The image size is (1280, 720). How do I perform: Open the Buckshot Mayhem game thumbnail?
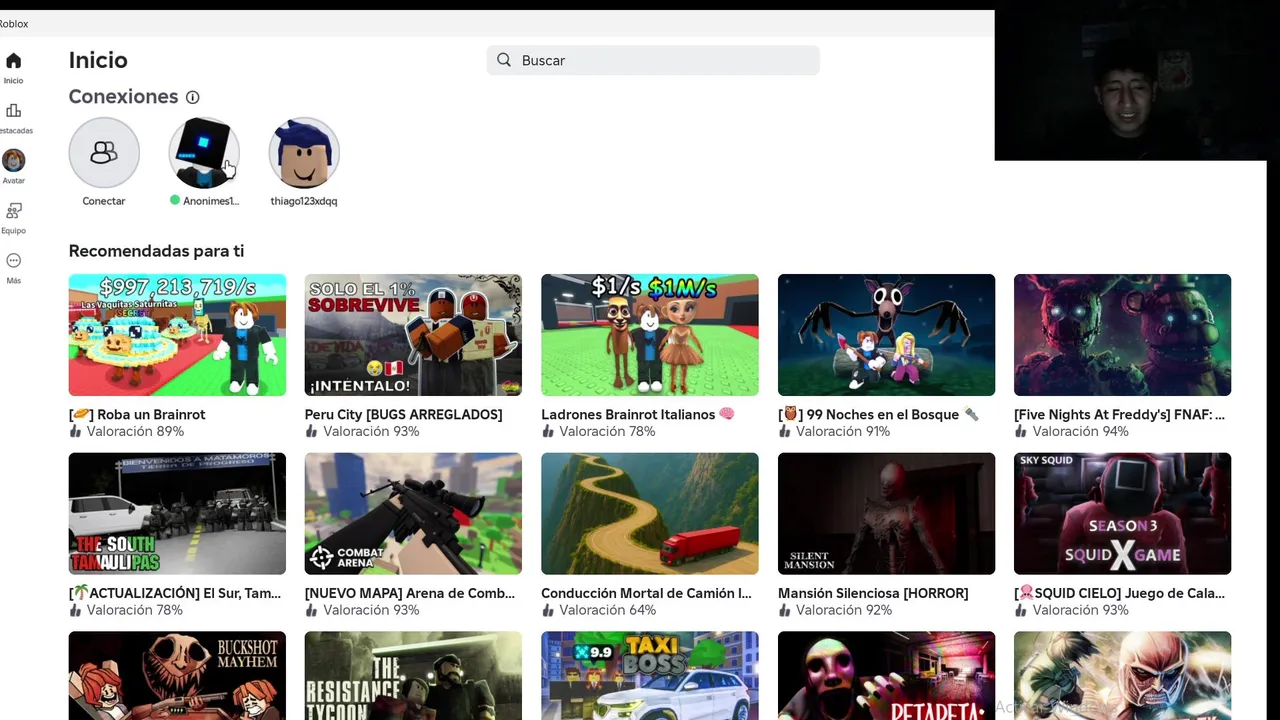coord(177,676)
